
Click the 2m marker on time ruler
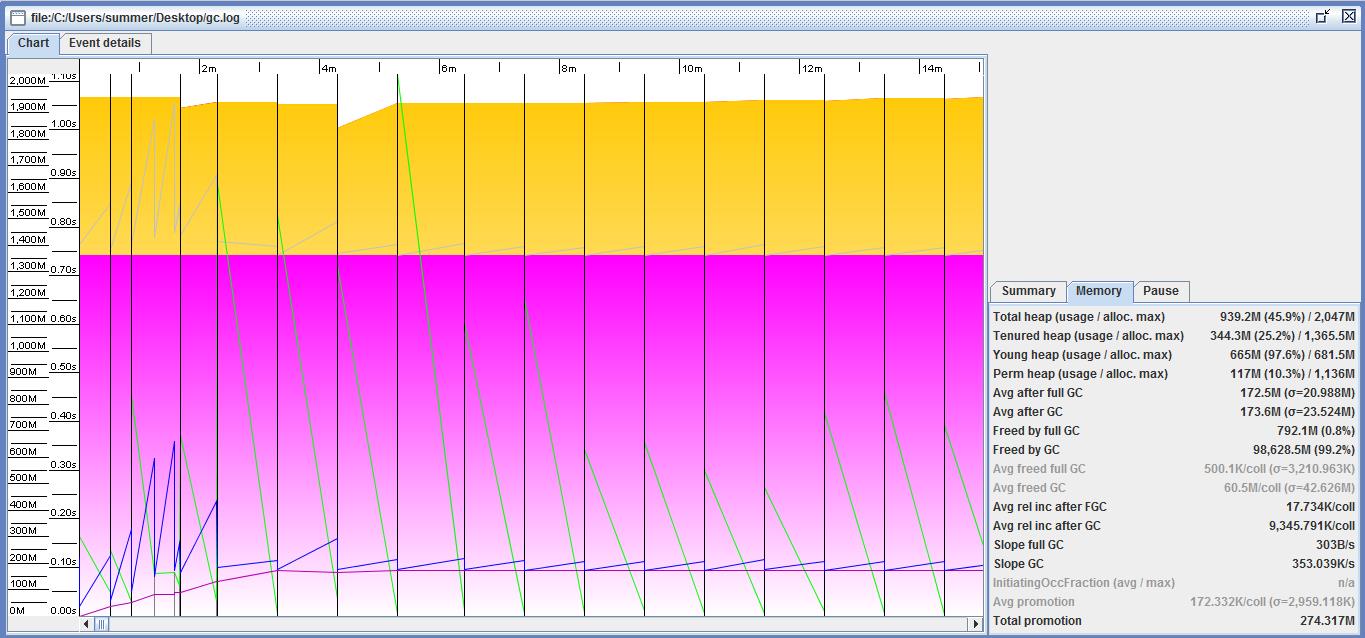(x=208, y=68)
